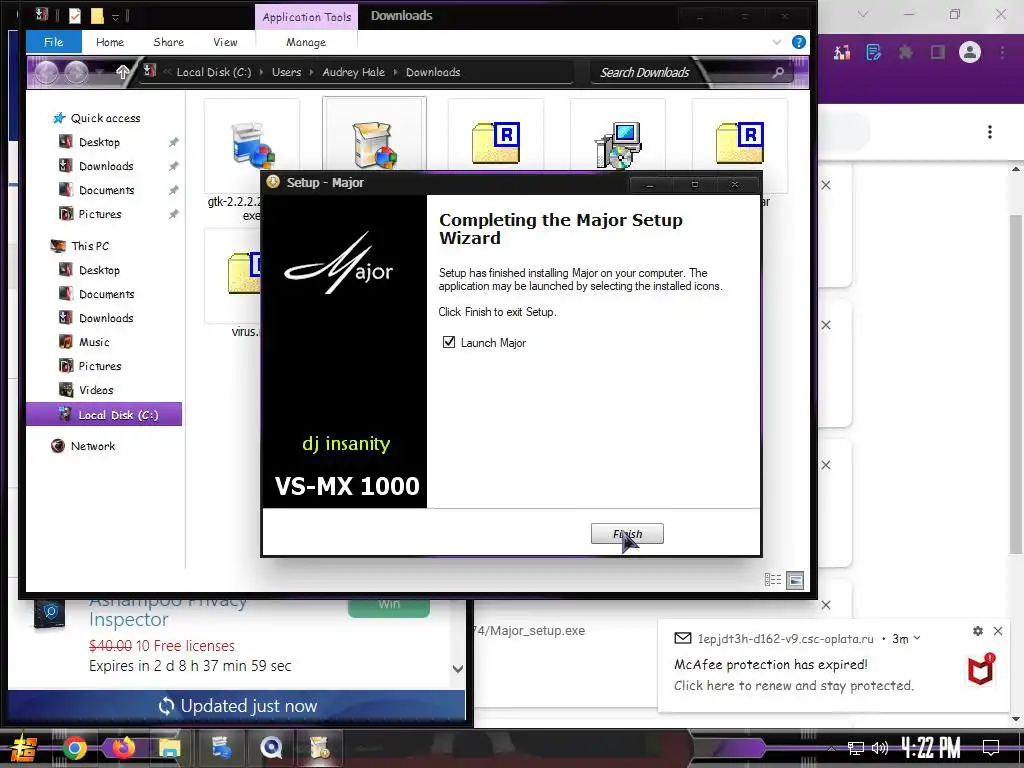Switch Explorer to large icons view
The image size is (1024, 768).
pos(795,579)
